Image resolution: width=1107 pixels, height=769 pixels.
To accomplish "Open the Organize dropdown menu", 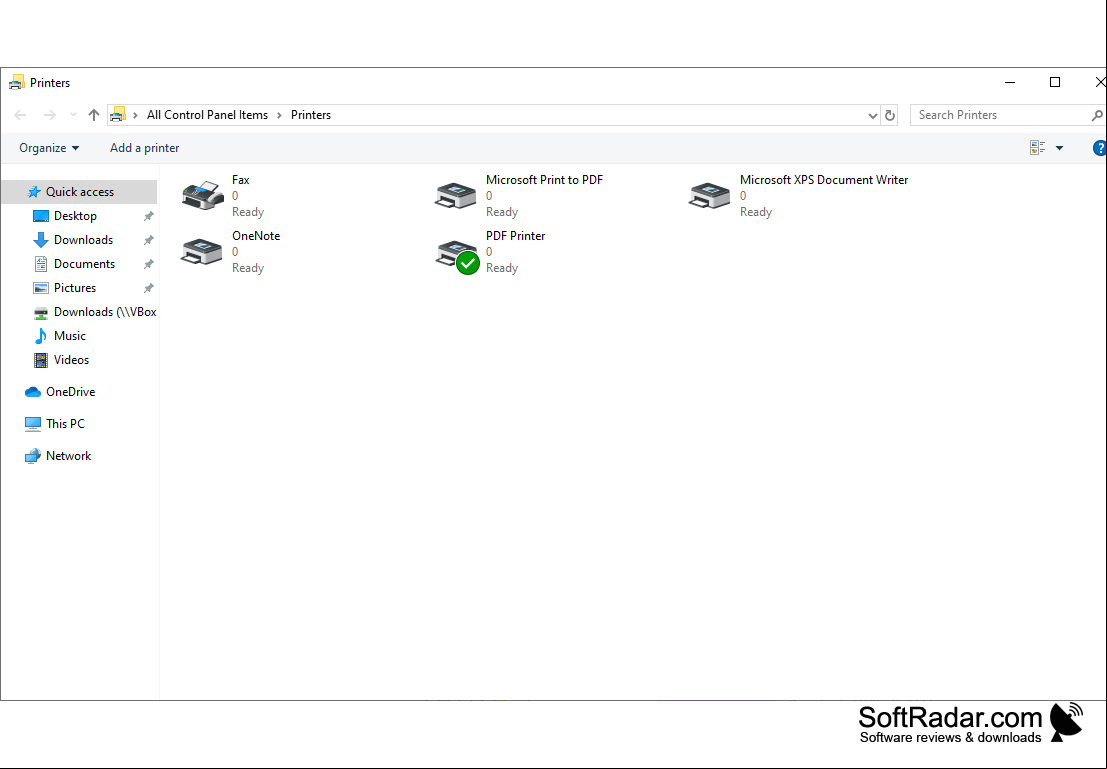I will click(49, 148).
